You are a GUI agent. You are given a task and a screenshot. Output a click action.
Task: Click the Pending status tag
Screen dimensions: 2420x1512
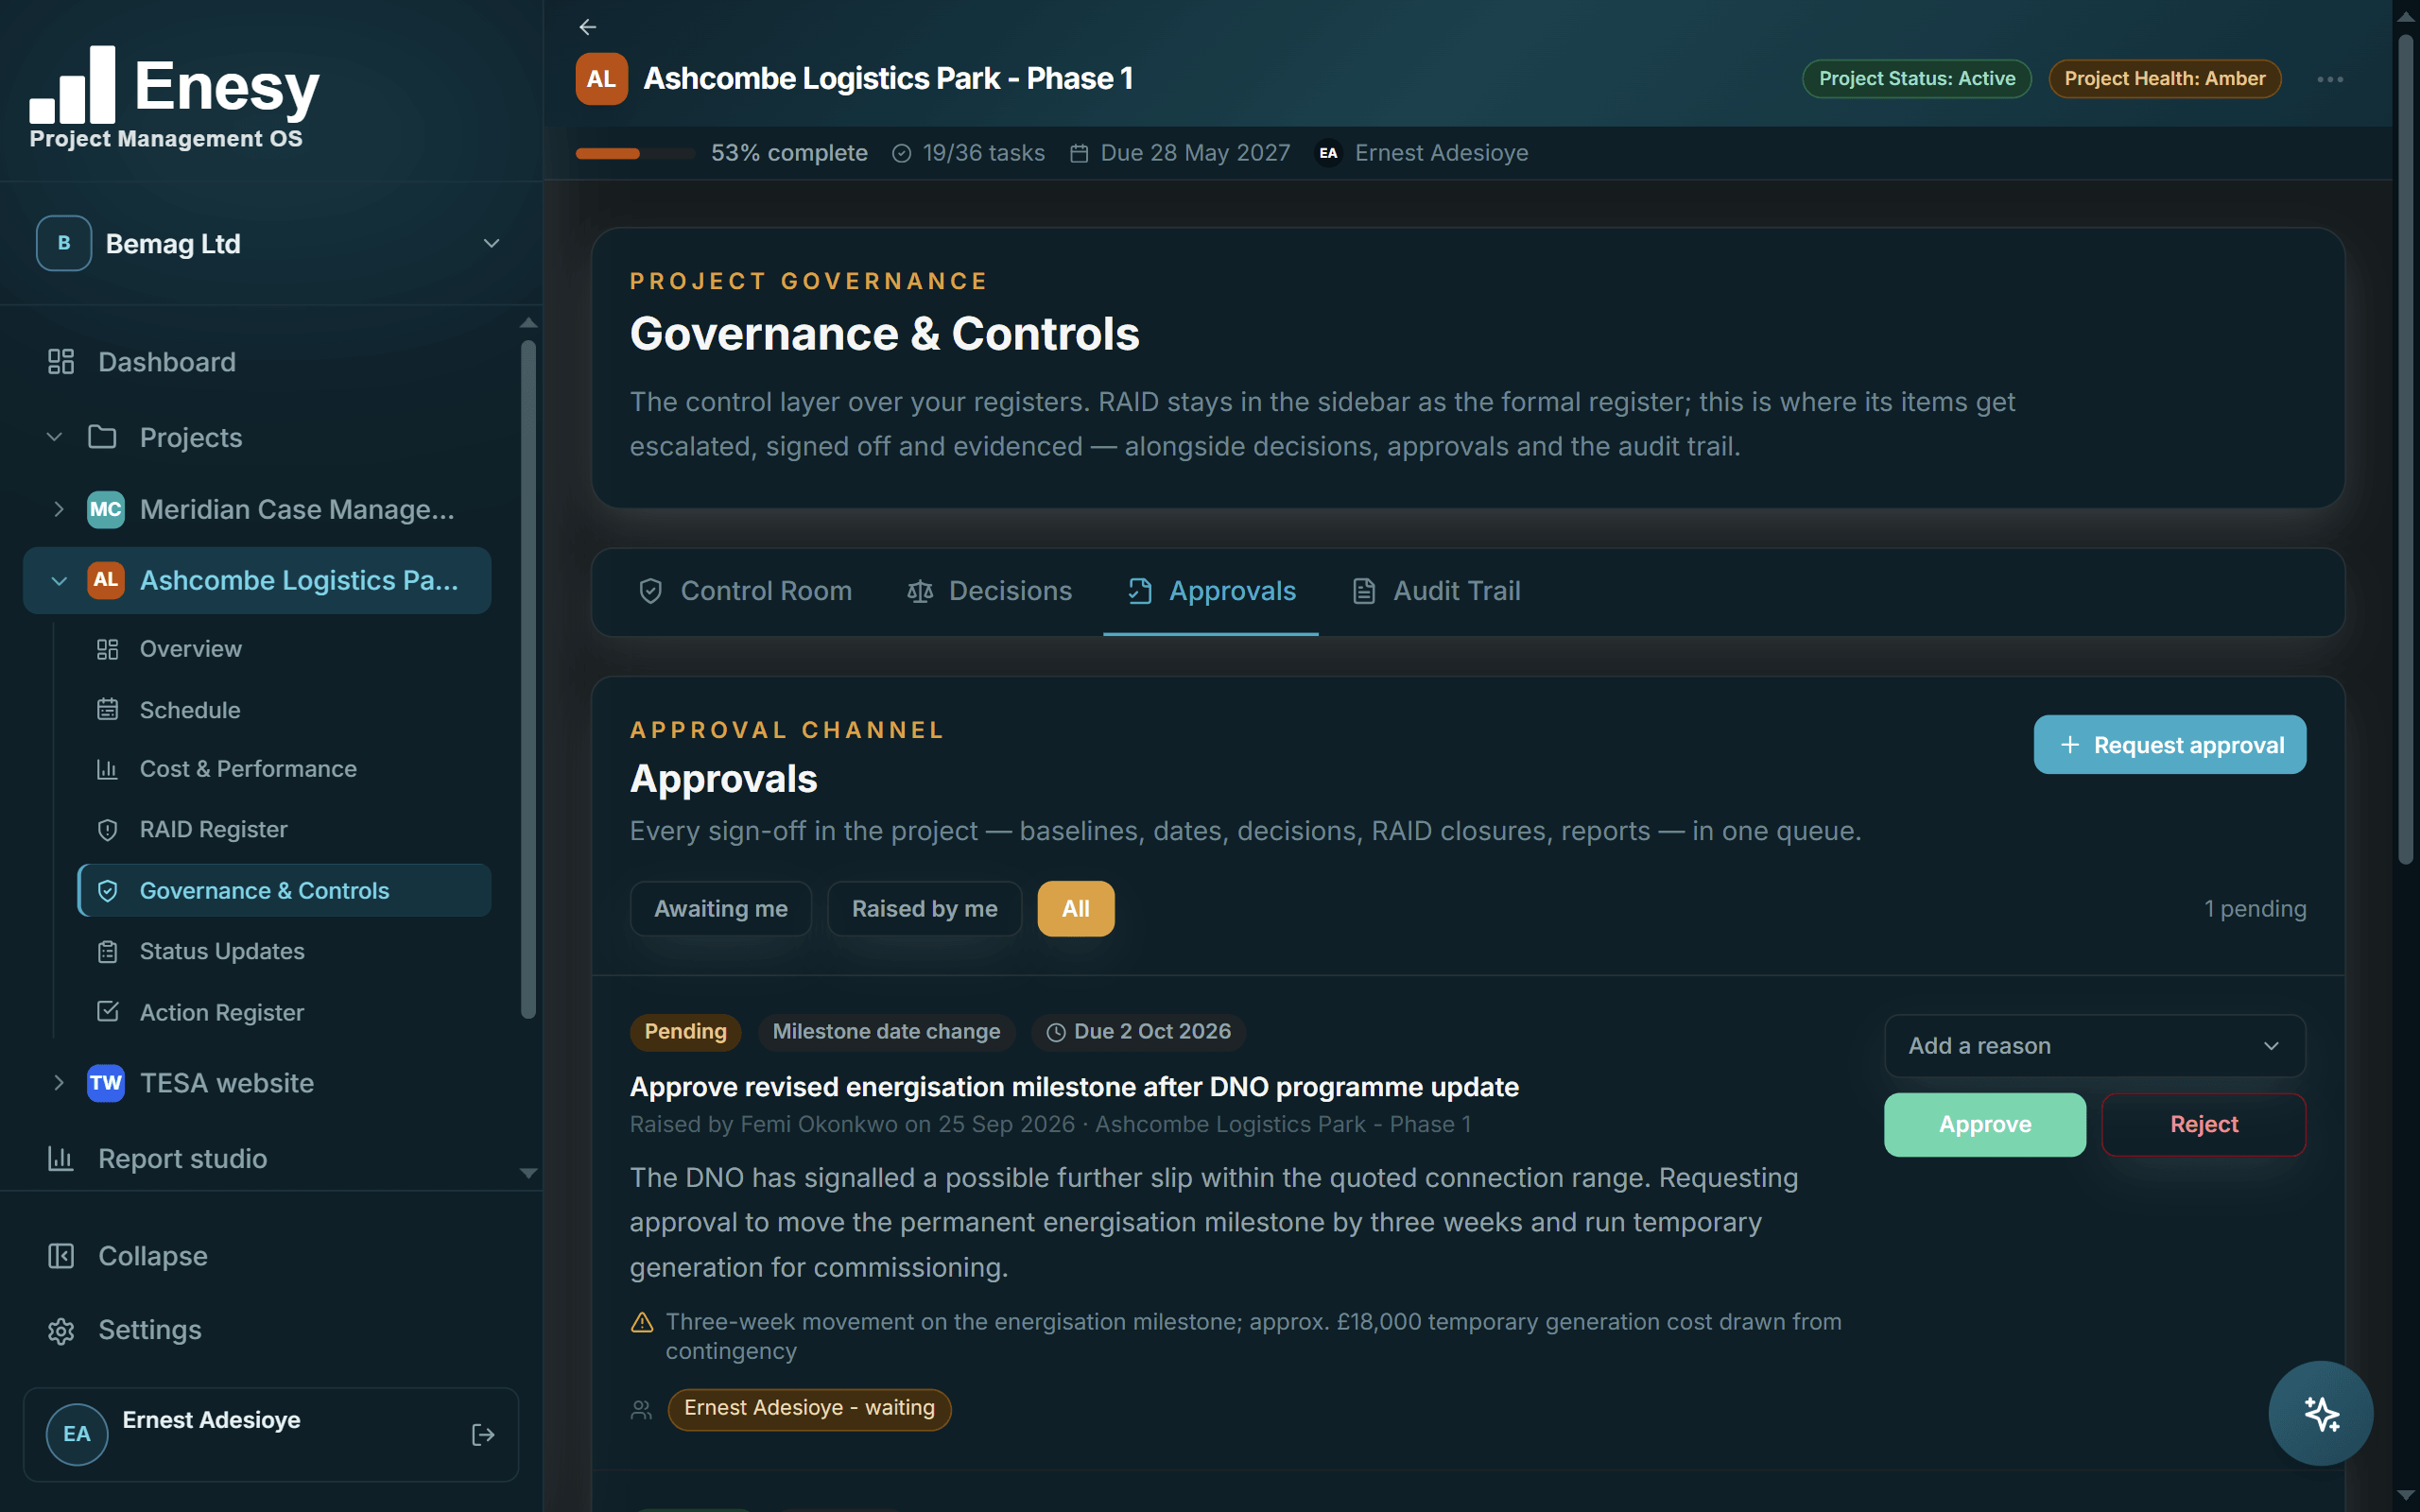click(685, 1032)
